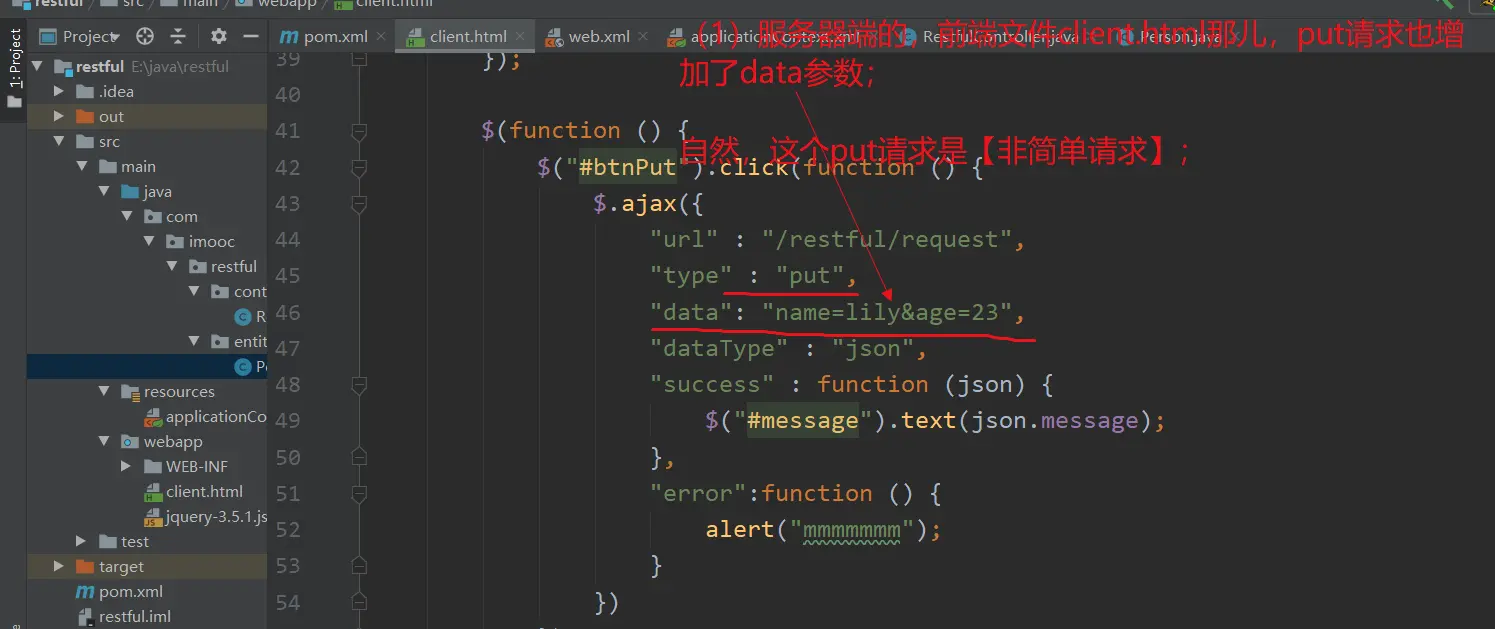1495x629 pixels.
Task: Toggle the code fold marker at line 50
Action: coord(359,457)
